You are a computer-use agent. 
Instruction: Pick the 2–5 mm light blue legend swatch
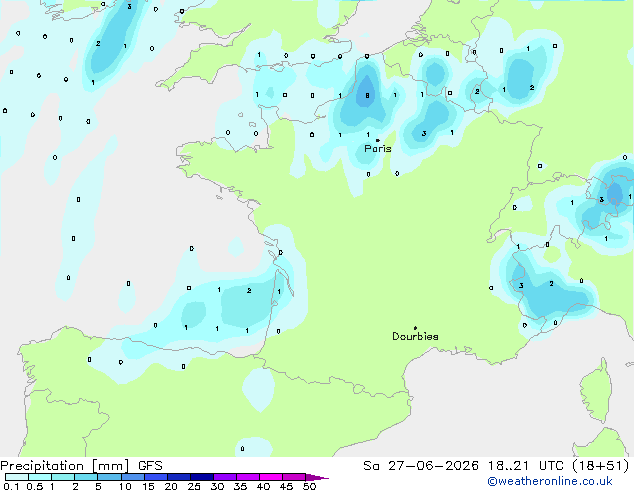pyautogui.click(x=86, y=477)
